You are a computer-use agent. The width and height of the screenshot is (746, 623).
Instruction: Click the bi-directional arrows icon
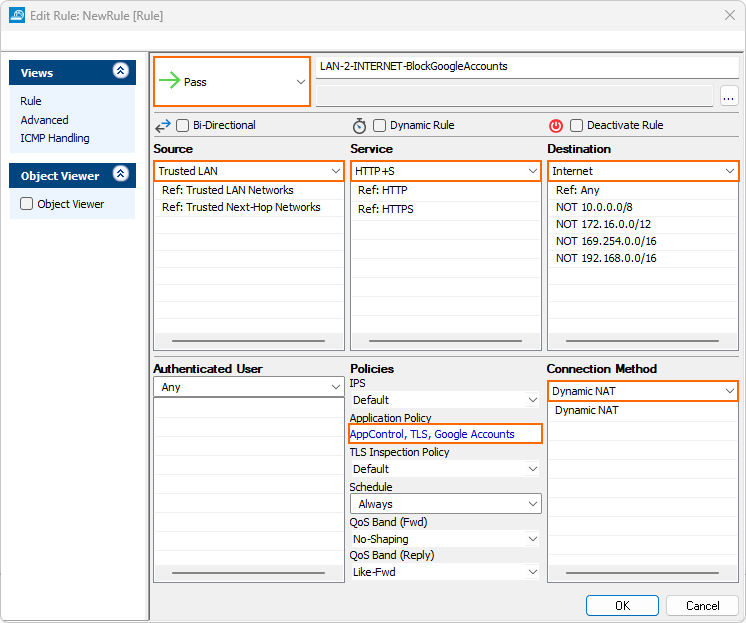163,126
